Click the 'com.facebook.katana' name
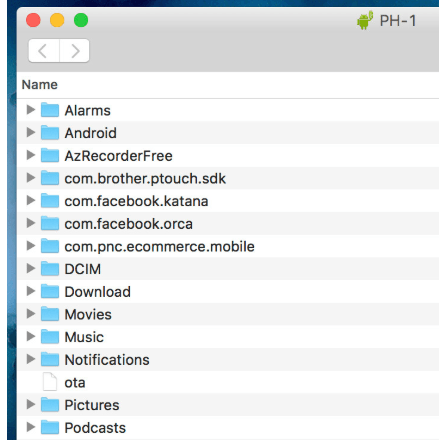Viewport: 439px width, 440px height. [136, 201]
